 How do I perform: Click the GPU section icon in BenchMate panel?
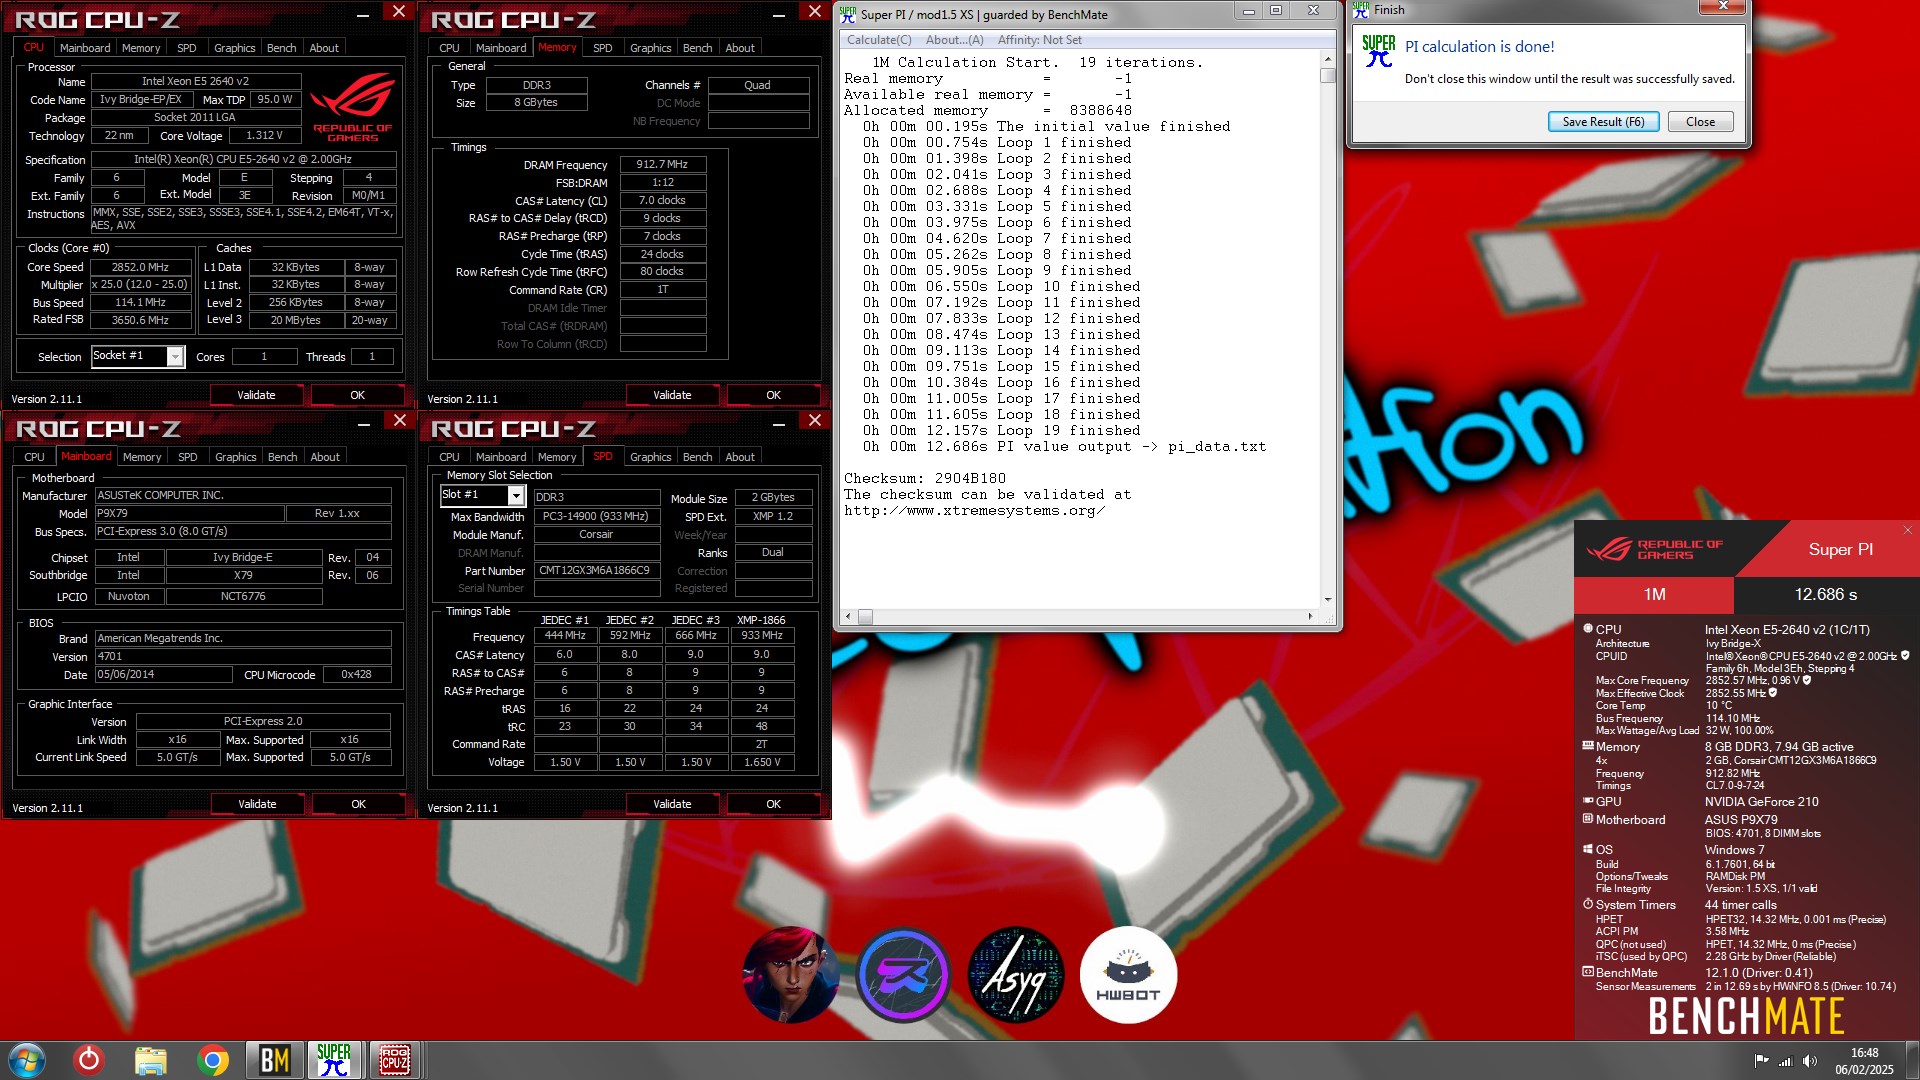pos(1588,801)
